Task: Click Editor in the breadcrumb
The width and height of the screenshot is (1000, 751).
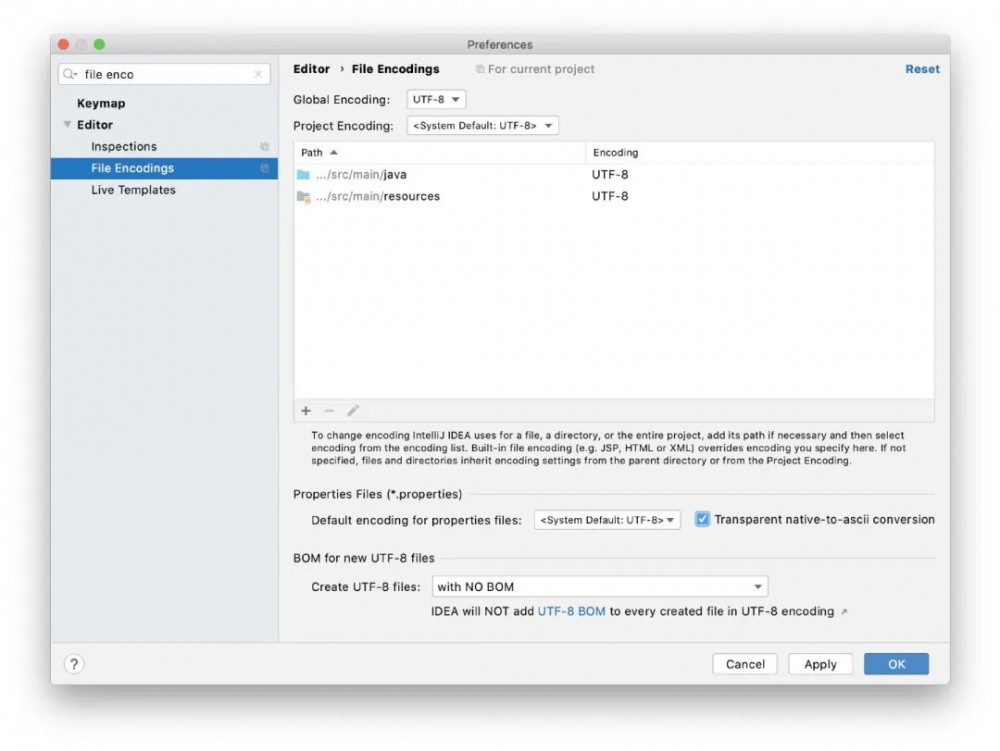Action: click(x=311, y=69)
